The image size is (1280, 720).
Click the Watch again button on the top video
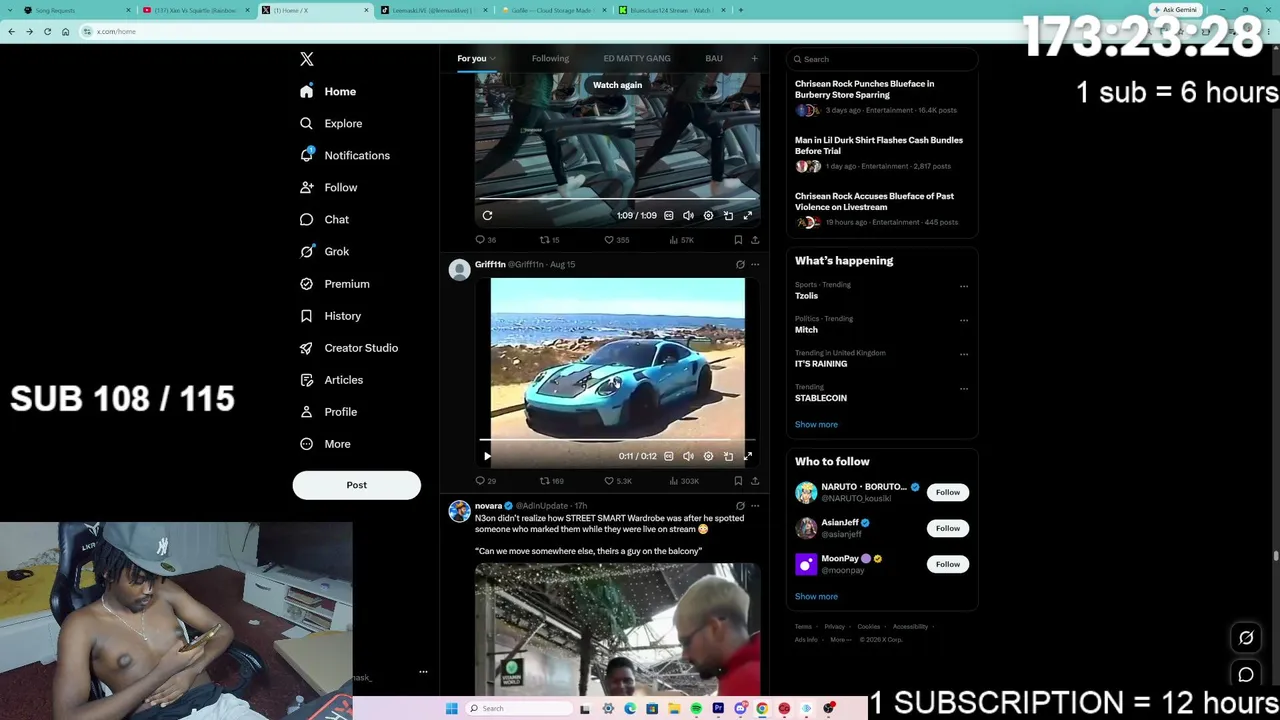[x=617, y=85]
